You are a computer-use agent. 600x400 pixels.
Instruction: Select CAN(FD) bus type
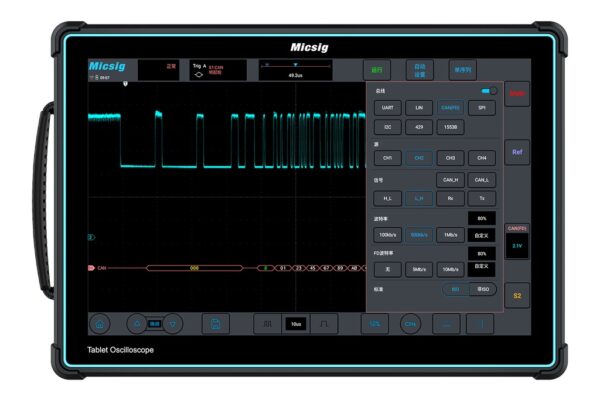click(450, 108)
